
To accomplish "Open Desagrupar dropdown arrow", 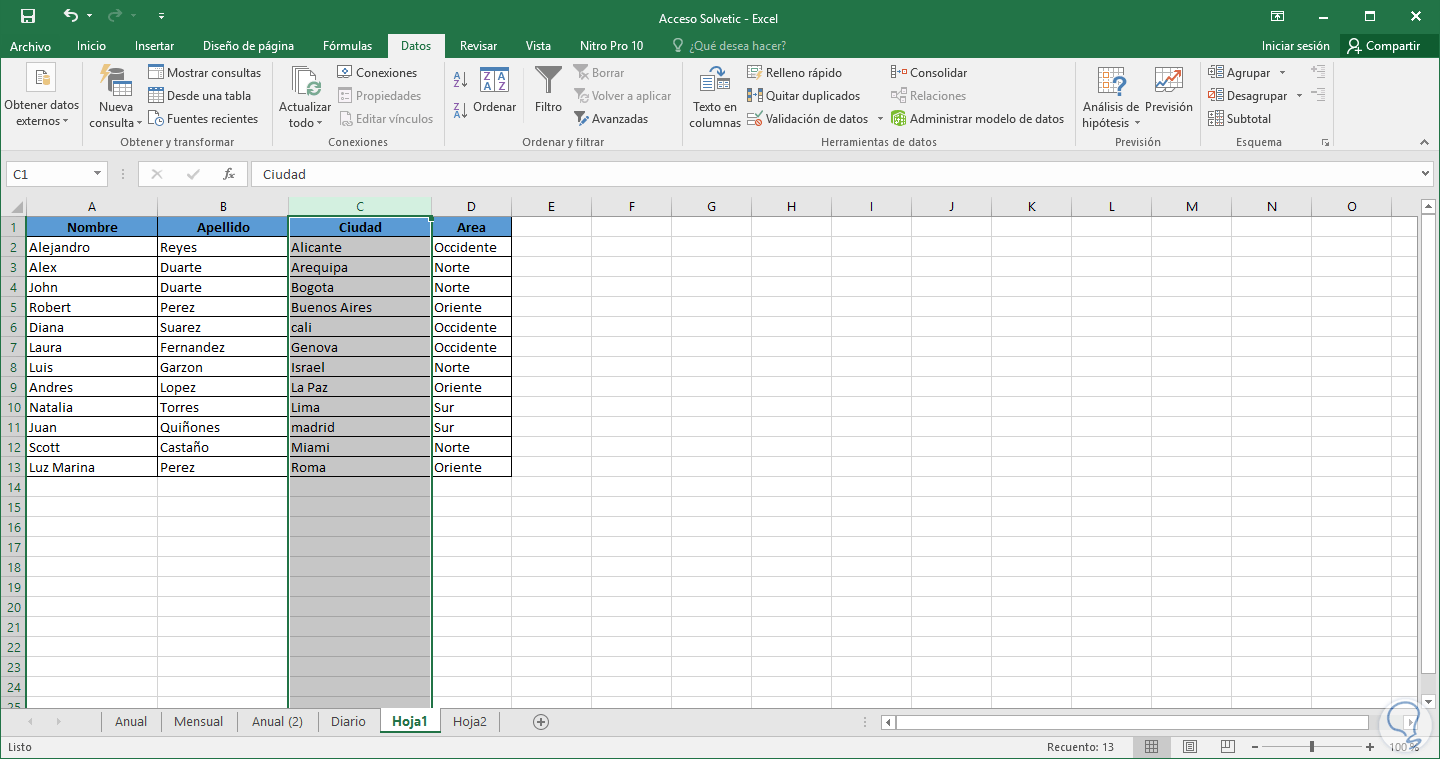I will coord(1299,95).
